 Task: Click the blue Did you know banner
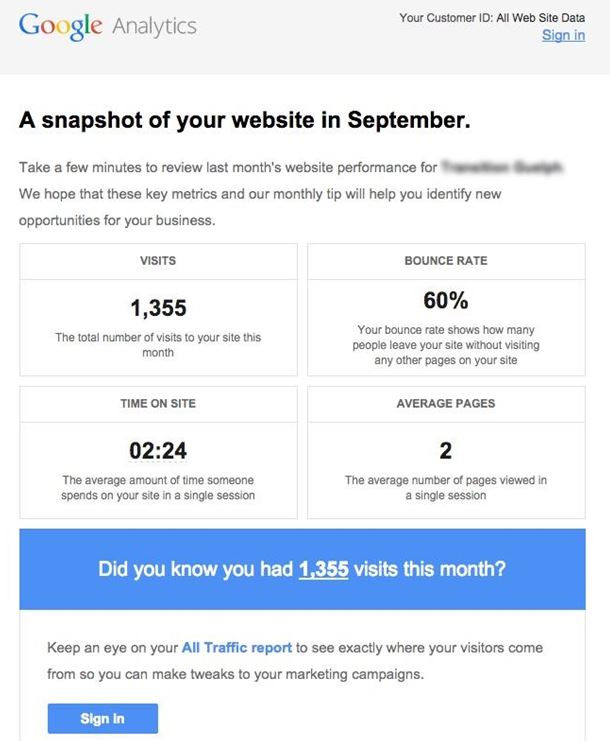[302, 569]
